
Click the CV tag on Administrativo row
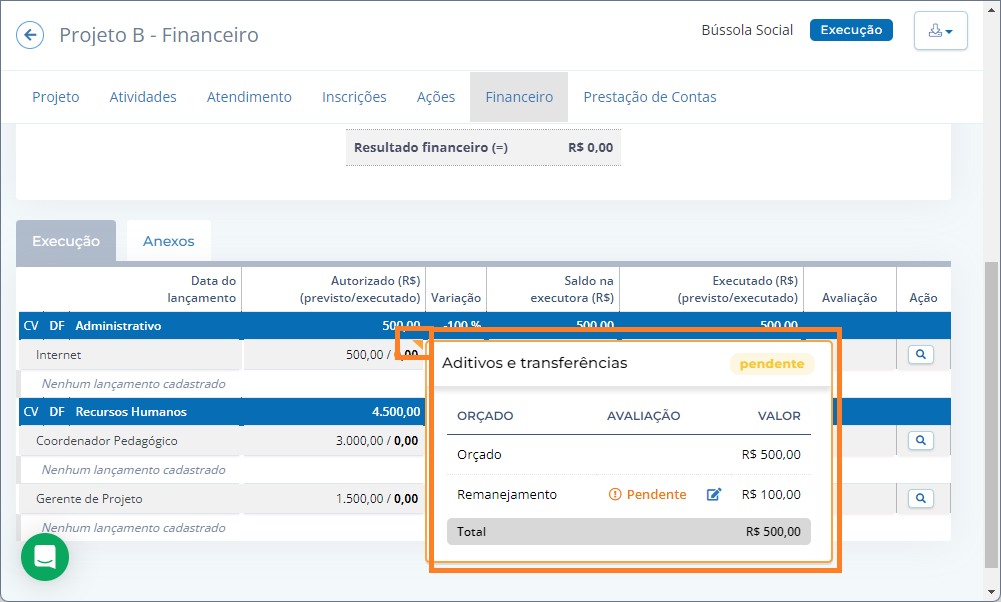point(31,326)
